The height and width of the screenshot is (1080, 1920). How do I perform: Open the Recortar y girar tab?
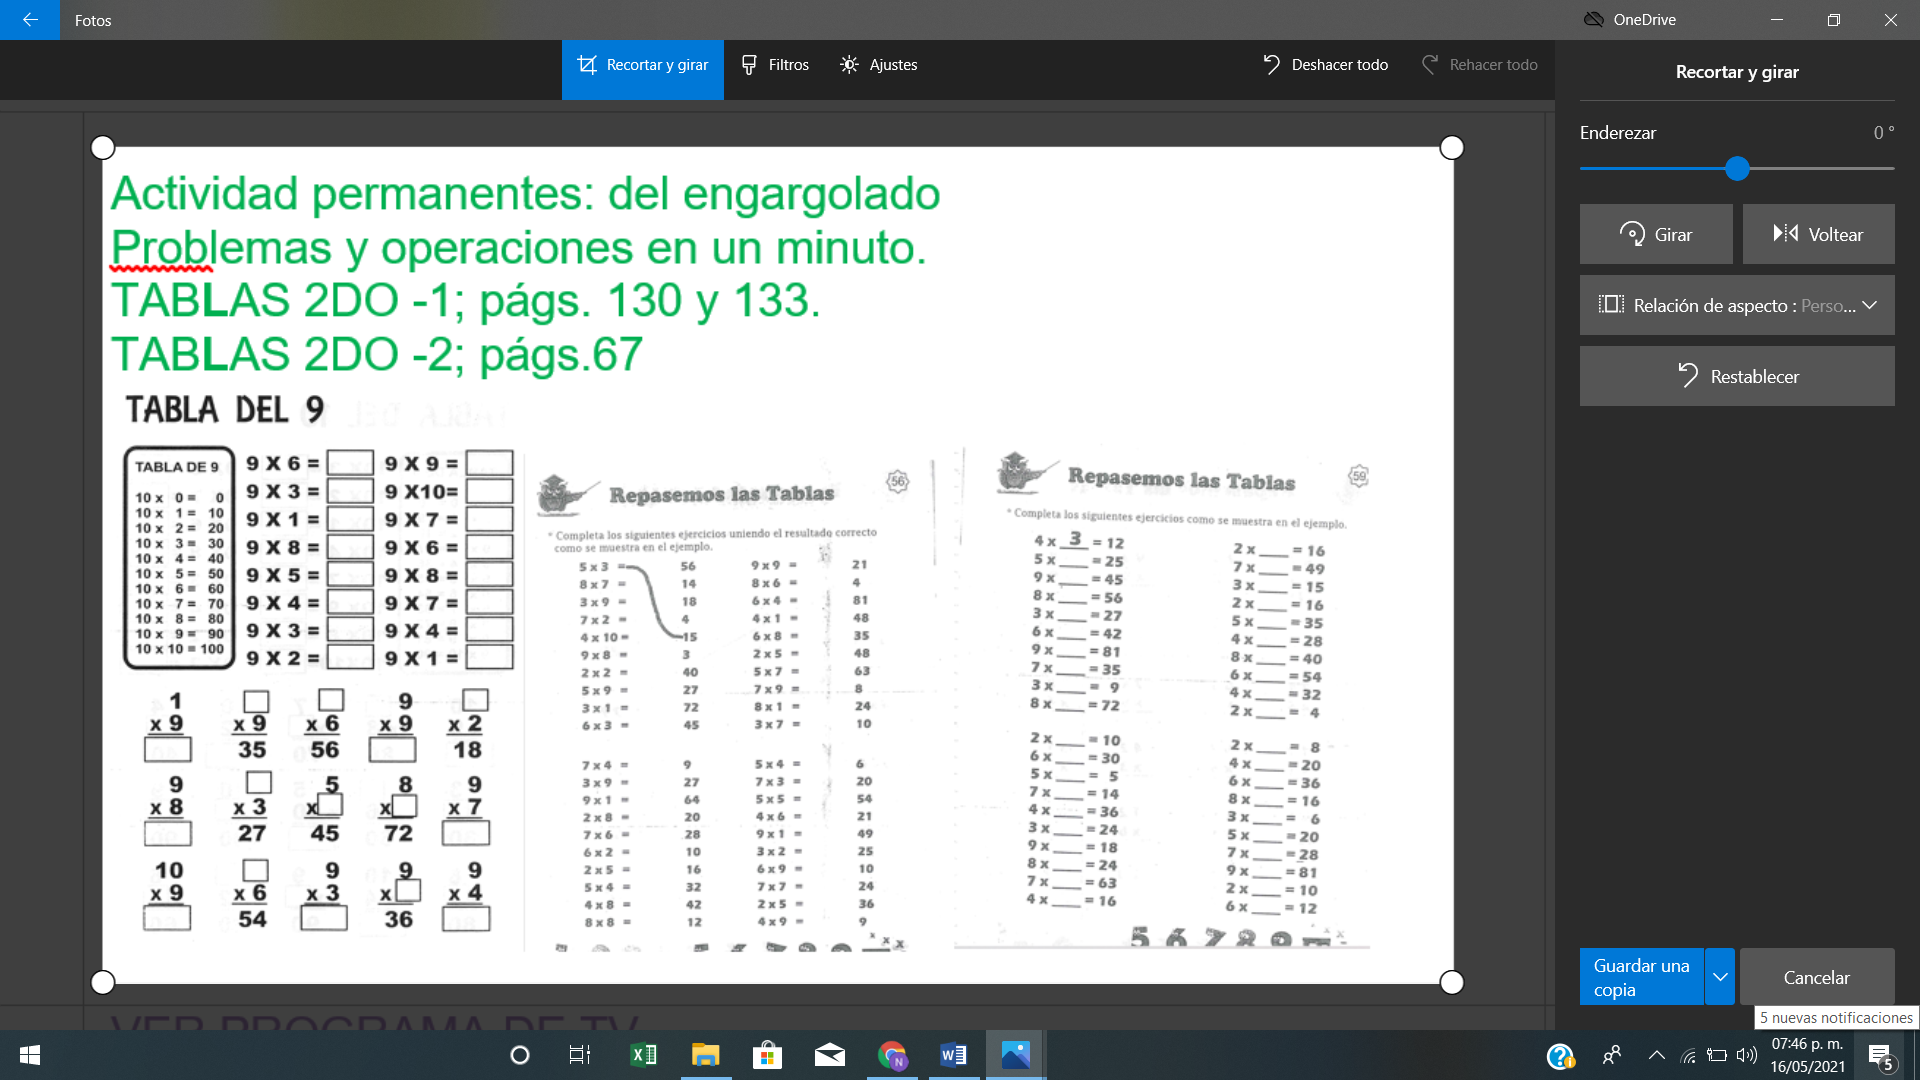coord(642,65)
